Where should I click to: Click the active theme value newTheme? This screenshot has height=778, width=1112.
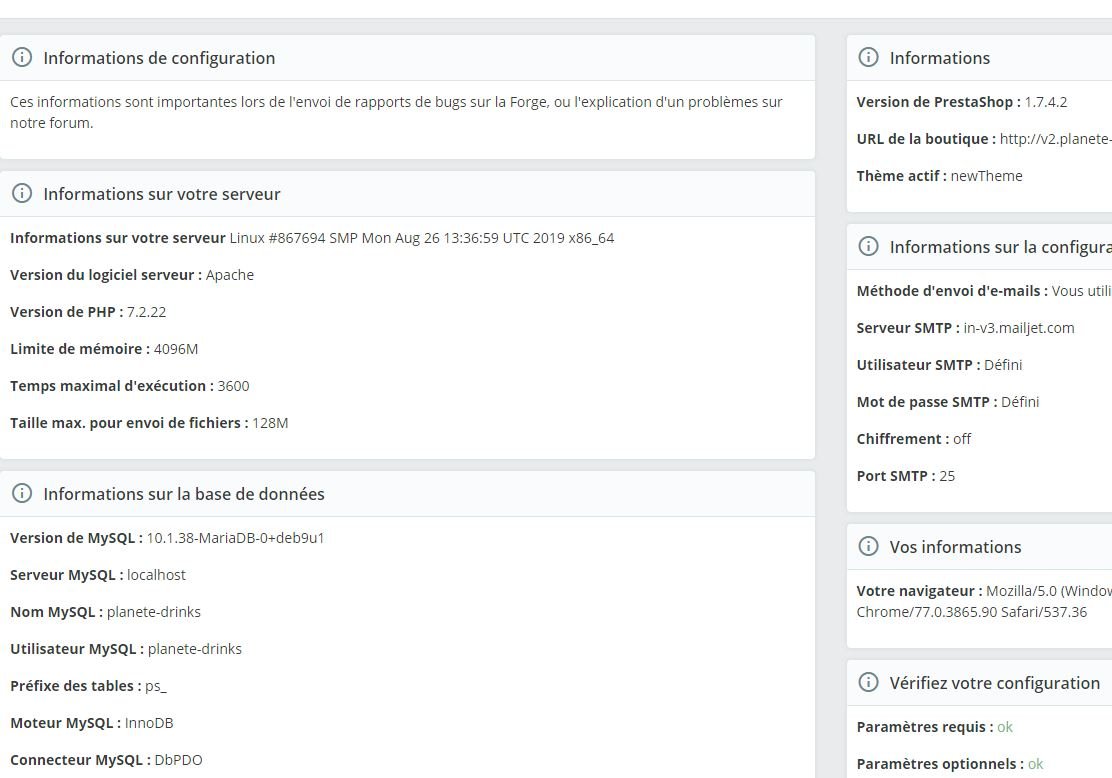pos(986,176)
